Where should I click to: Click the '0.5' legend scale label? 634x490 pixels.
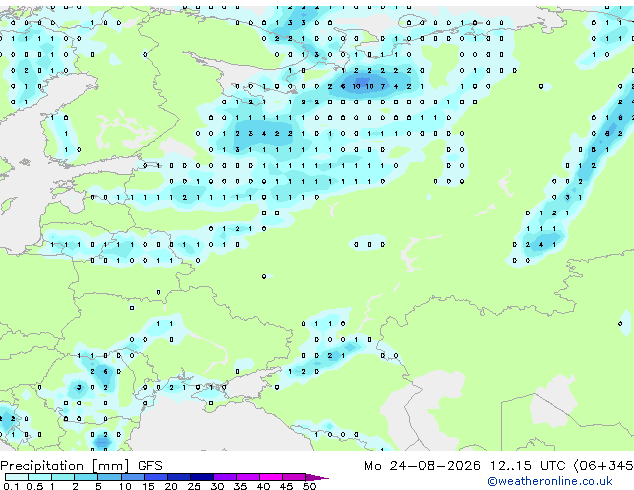click(x=35, y=486)
